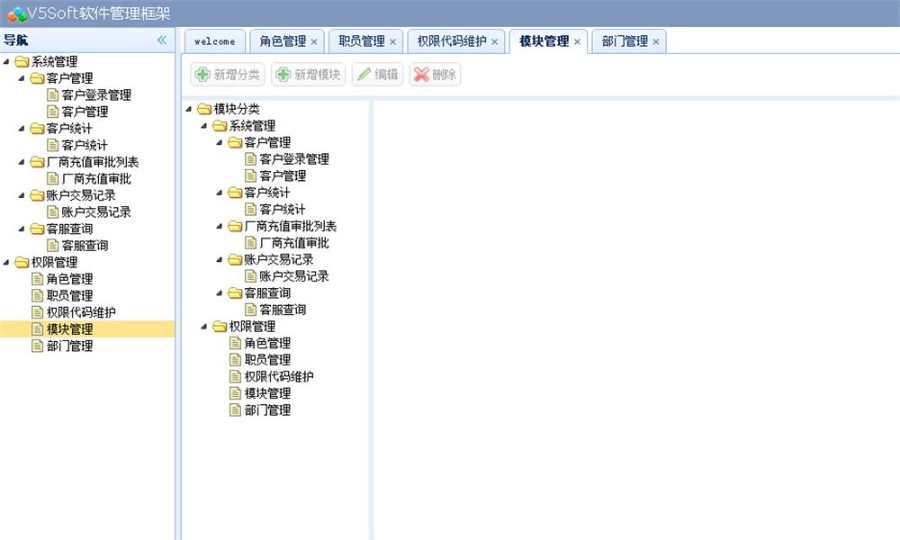Collapse 客服查询 folder in module tree
900x540 pixels.
pyautogui.click(x=220, y=293)
